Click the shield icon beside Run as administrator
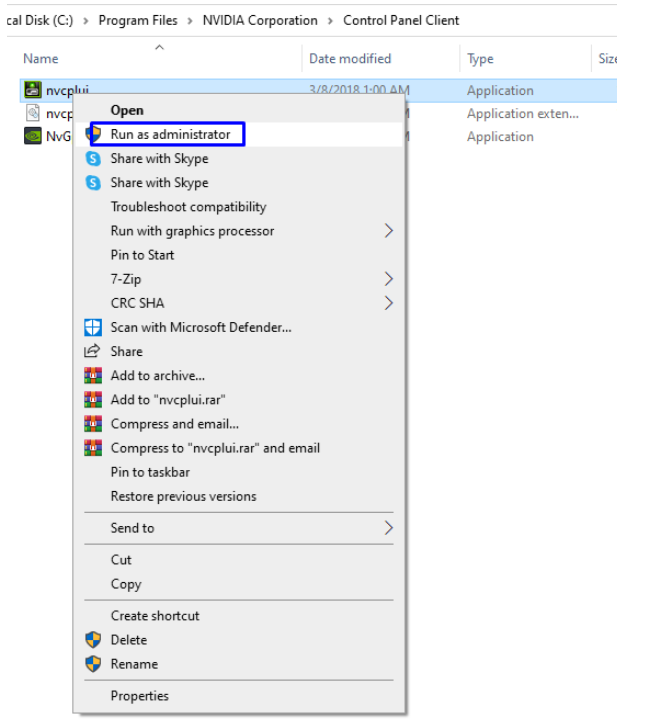Viewport: 671px width, 724px height. click(x=94, y=134)
